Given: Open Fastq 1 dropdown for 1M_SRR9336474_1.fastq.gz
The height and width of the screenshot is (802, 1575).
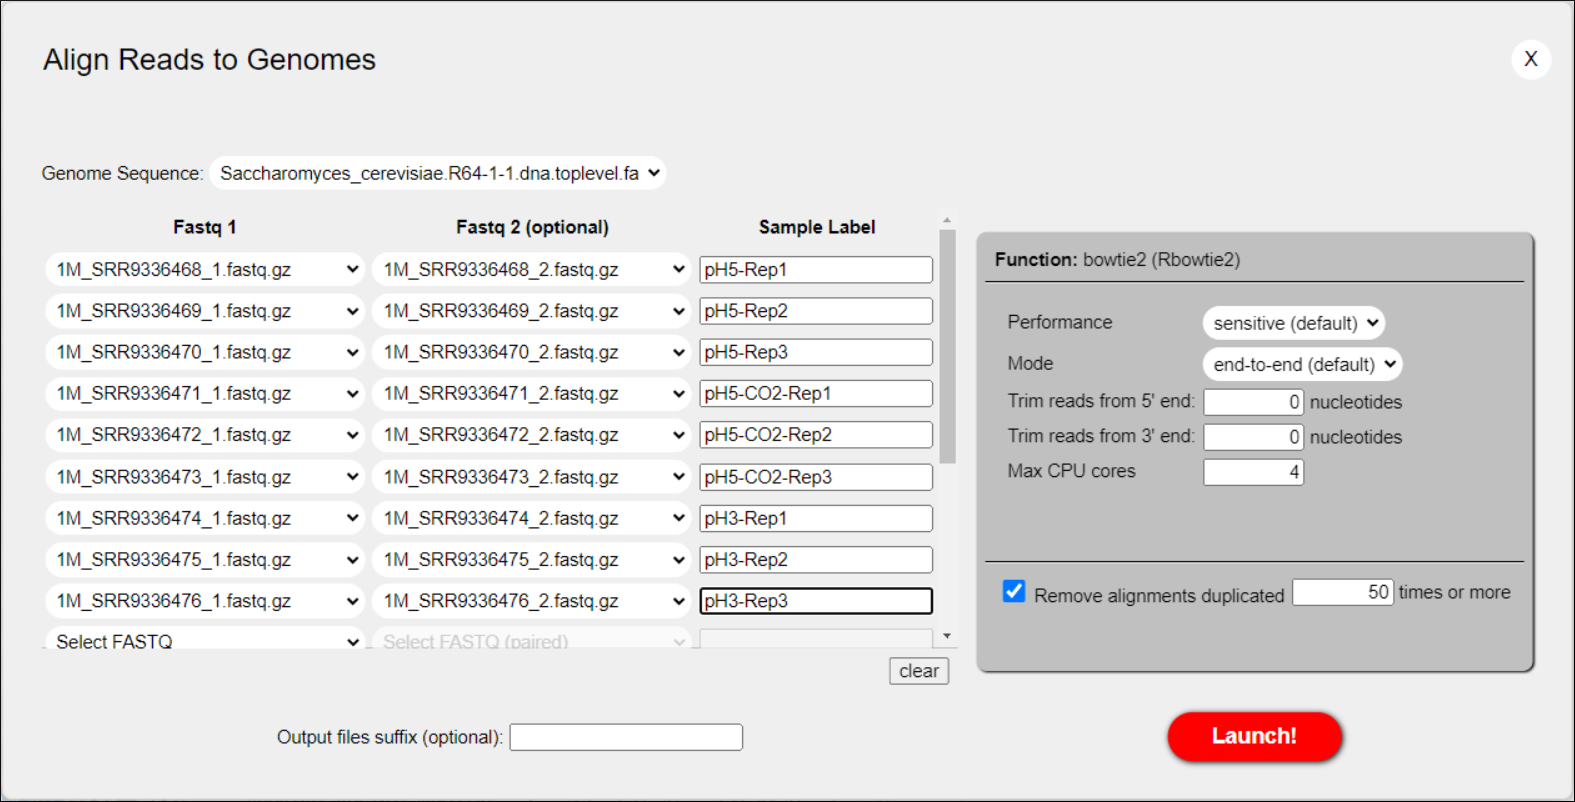Looking at the screenshot, I should (204, 518).
